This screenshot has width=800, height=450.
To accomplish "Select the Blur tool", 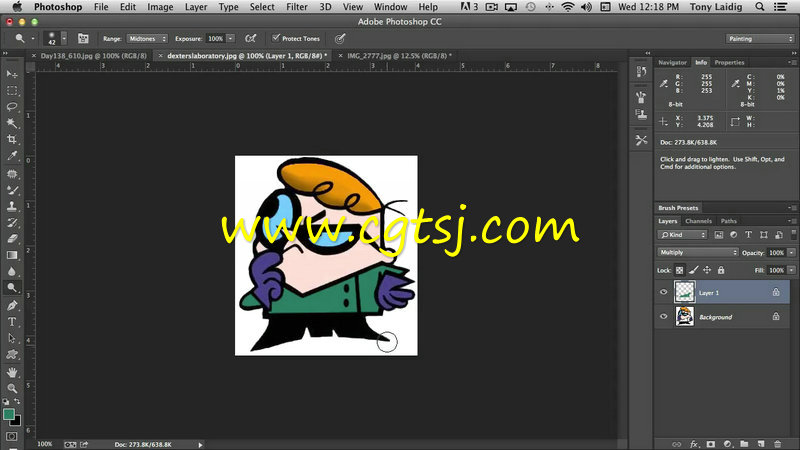I will point(12,271).
